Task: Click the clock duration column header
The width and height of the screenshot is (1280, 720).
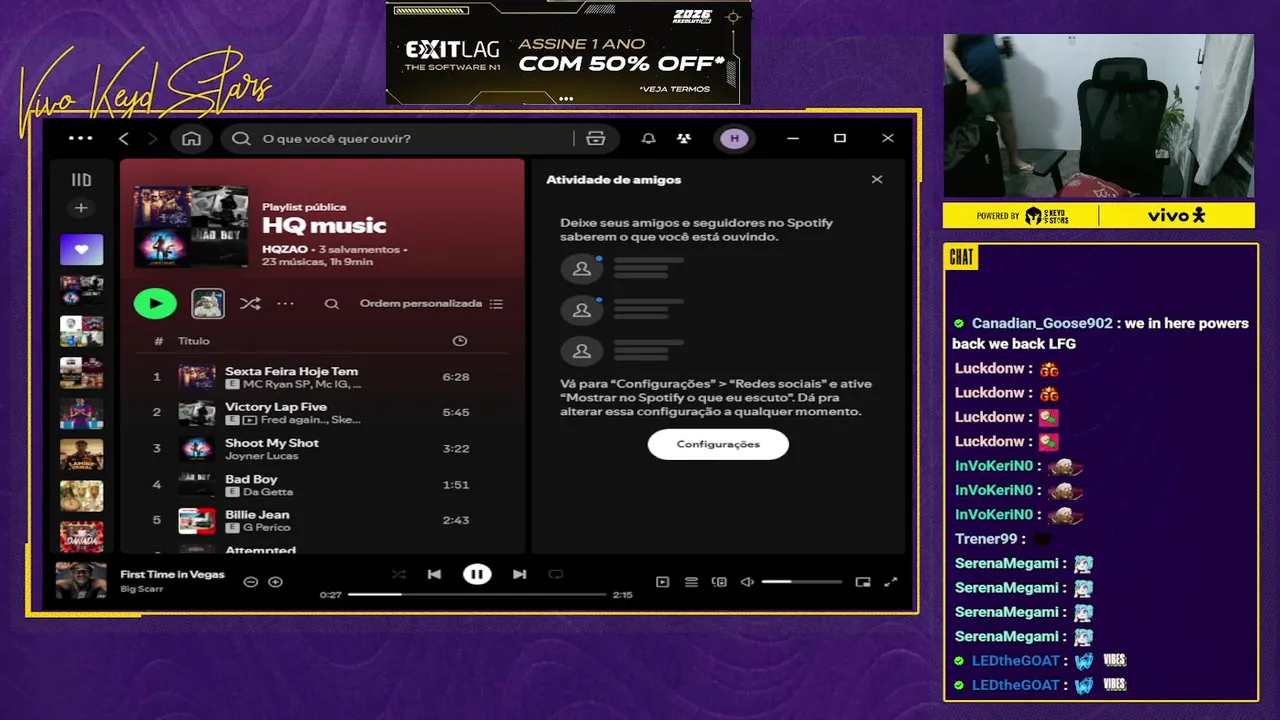Action: (x=459, y=341)
